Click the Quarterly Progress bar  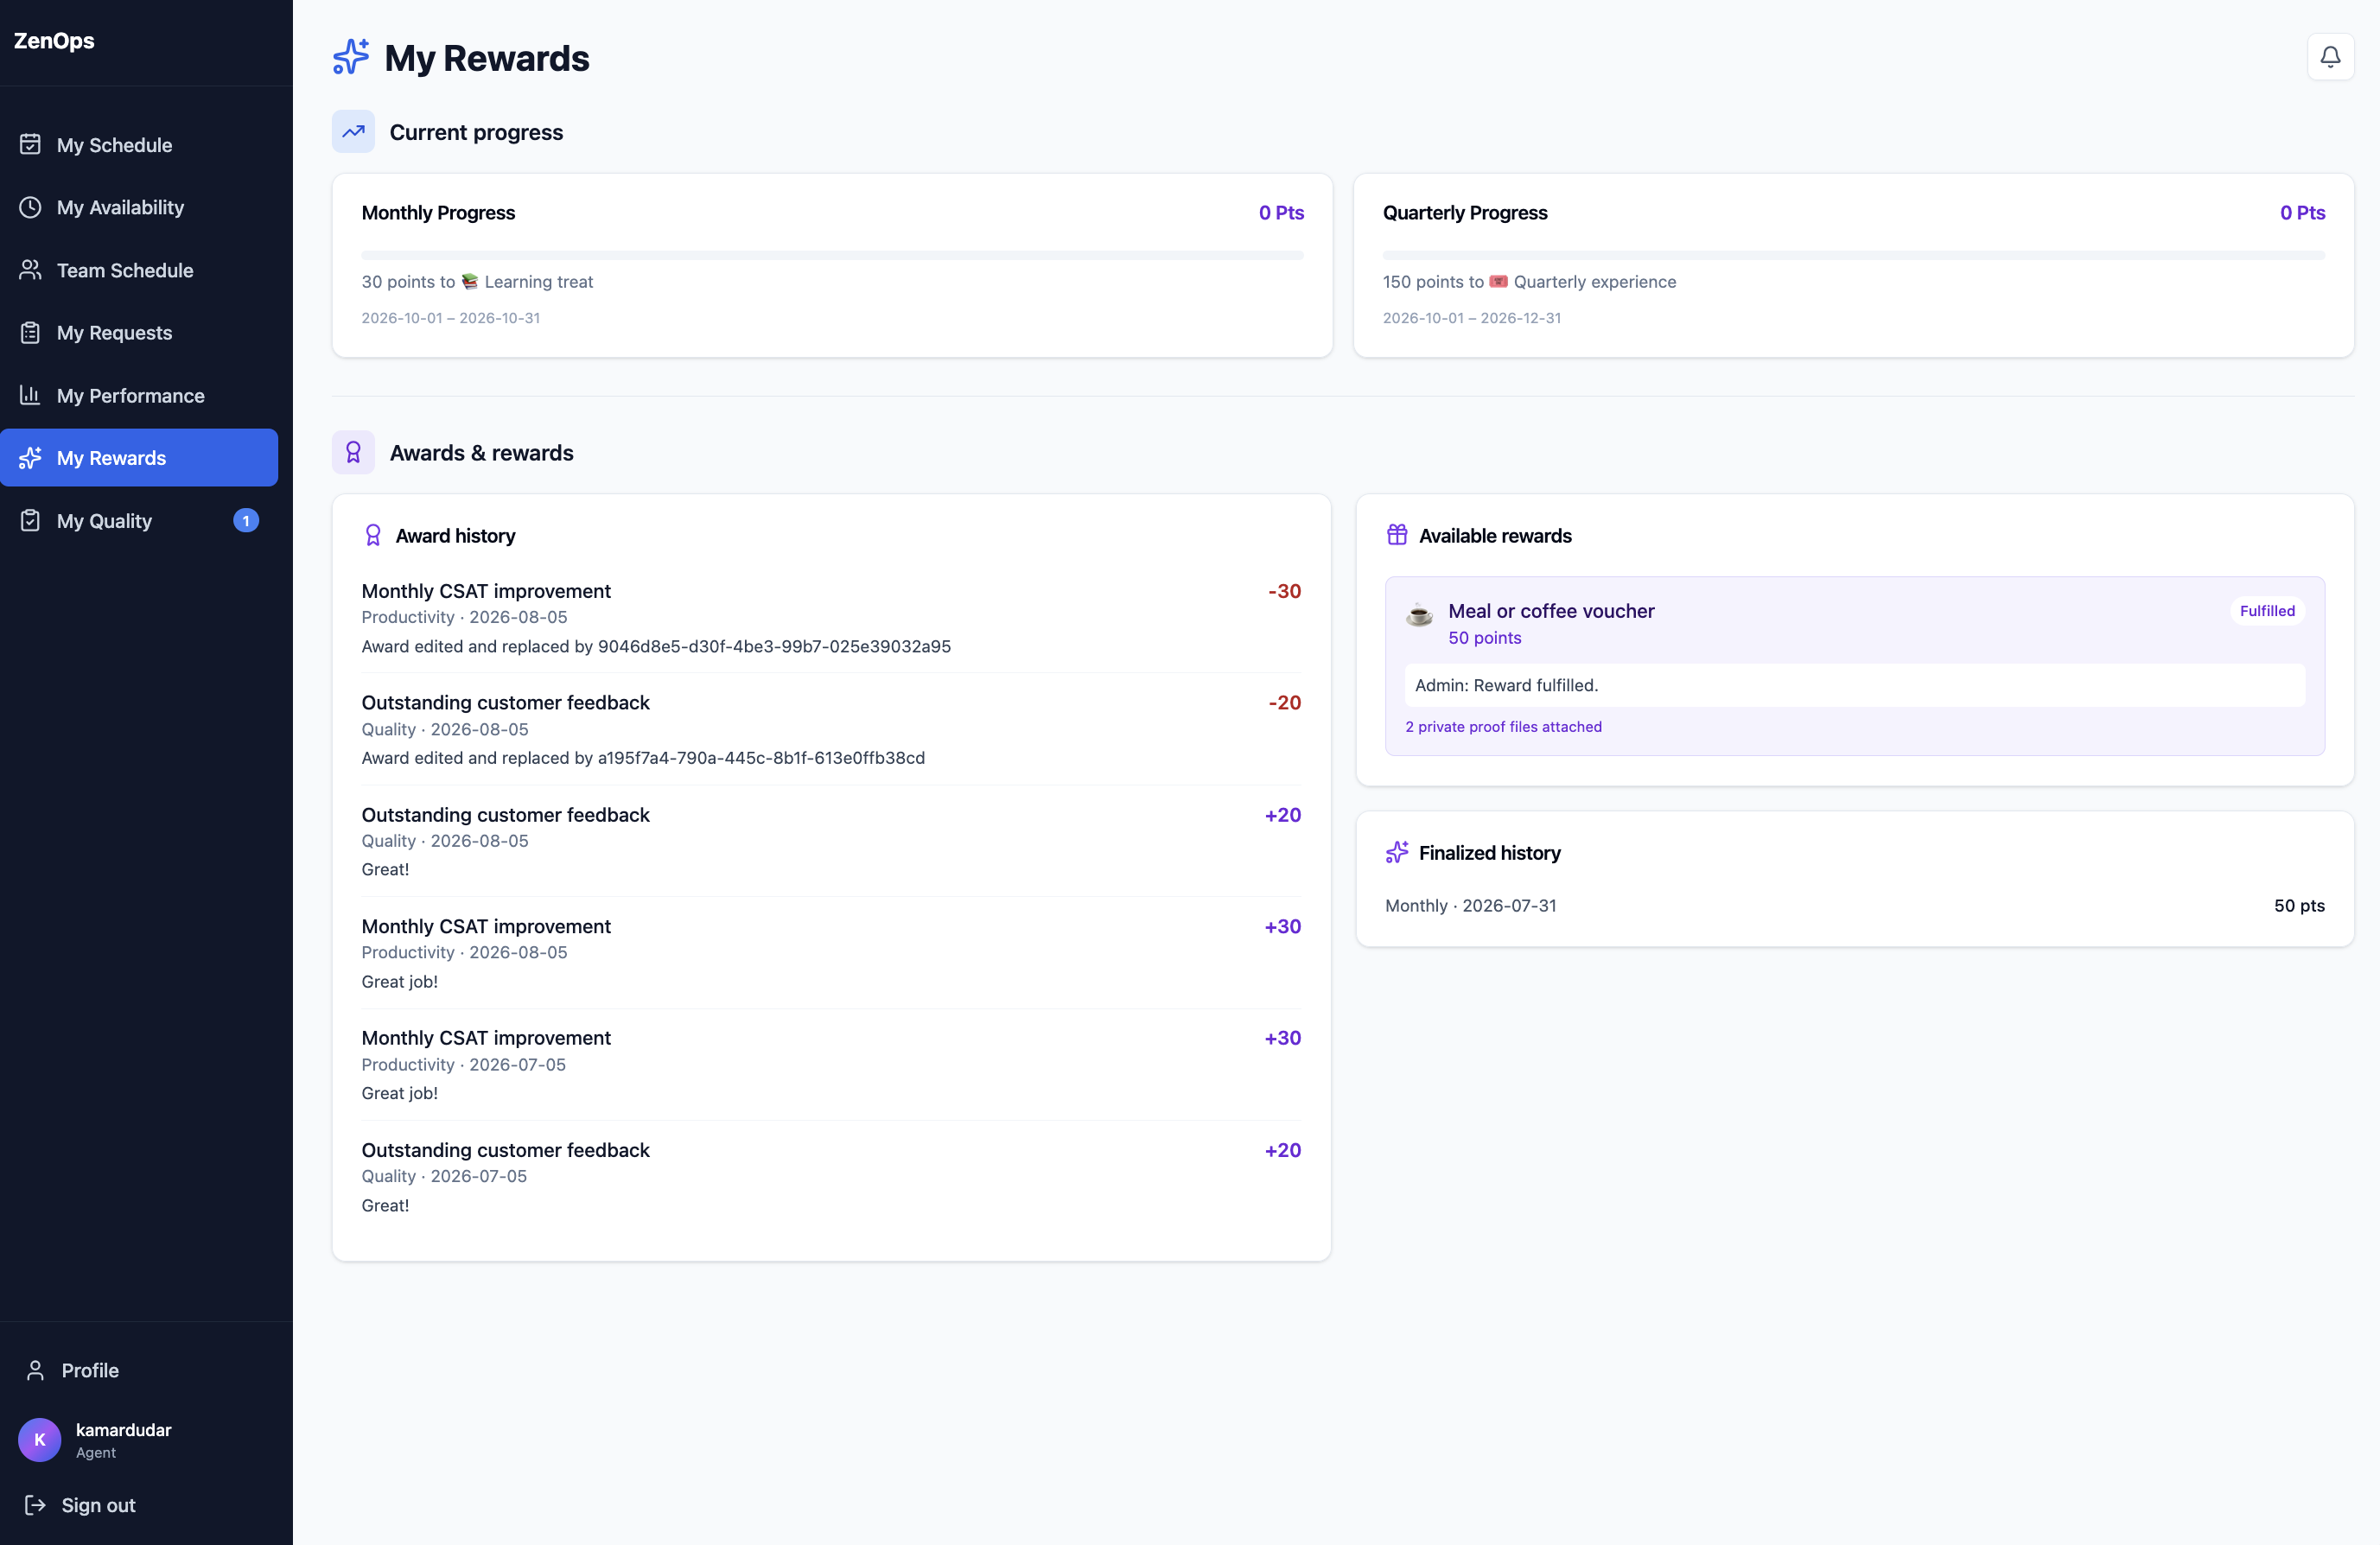coord(1854,255)
